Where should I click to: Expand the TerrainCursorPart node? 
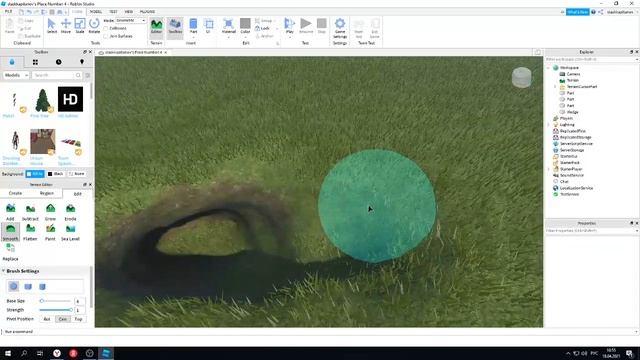tap(555, 87)
